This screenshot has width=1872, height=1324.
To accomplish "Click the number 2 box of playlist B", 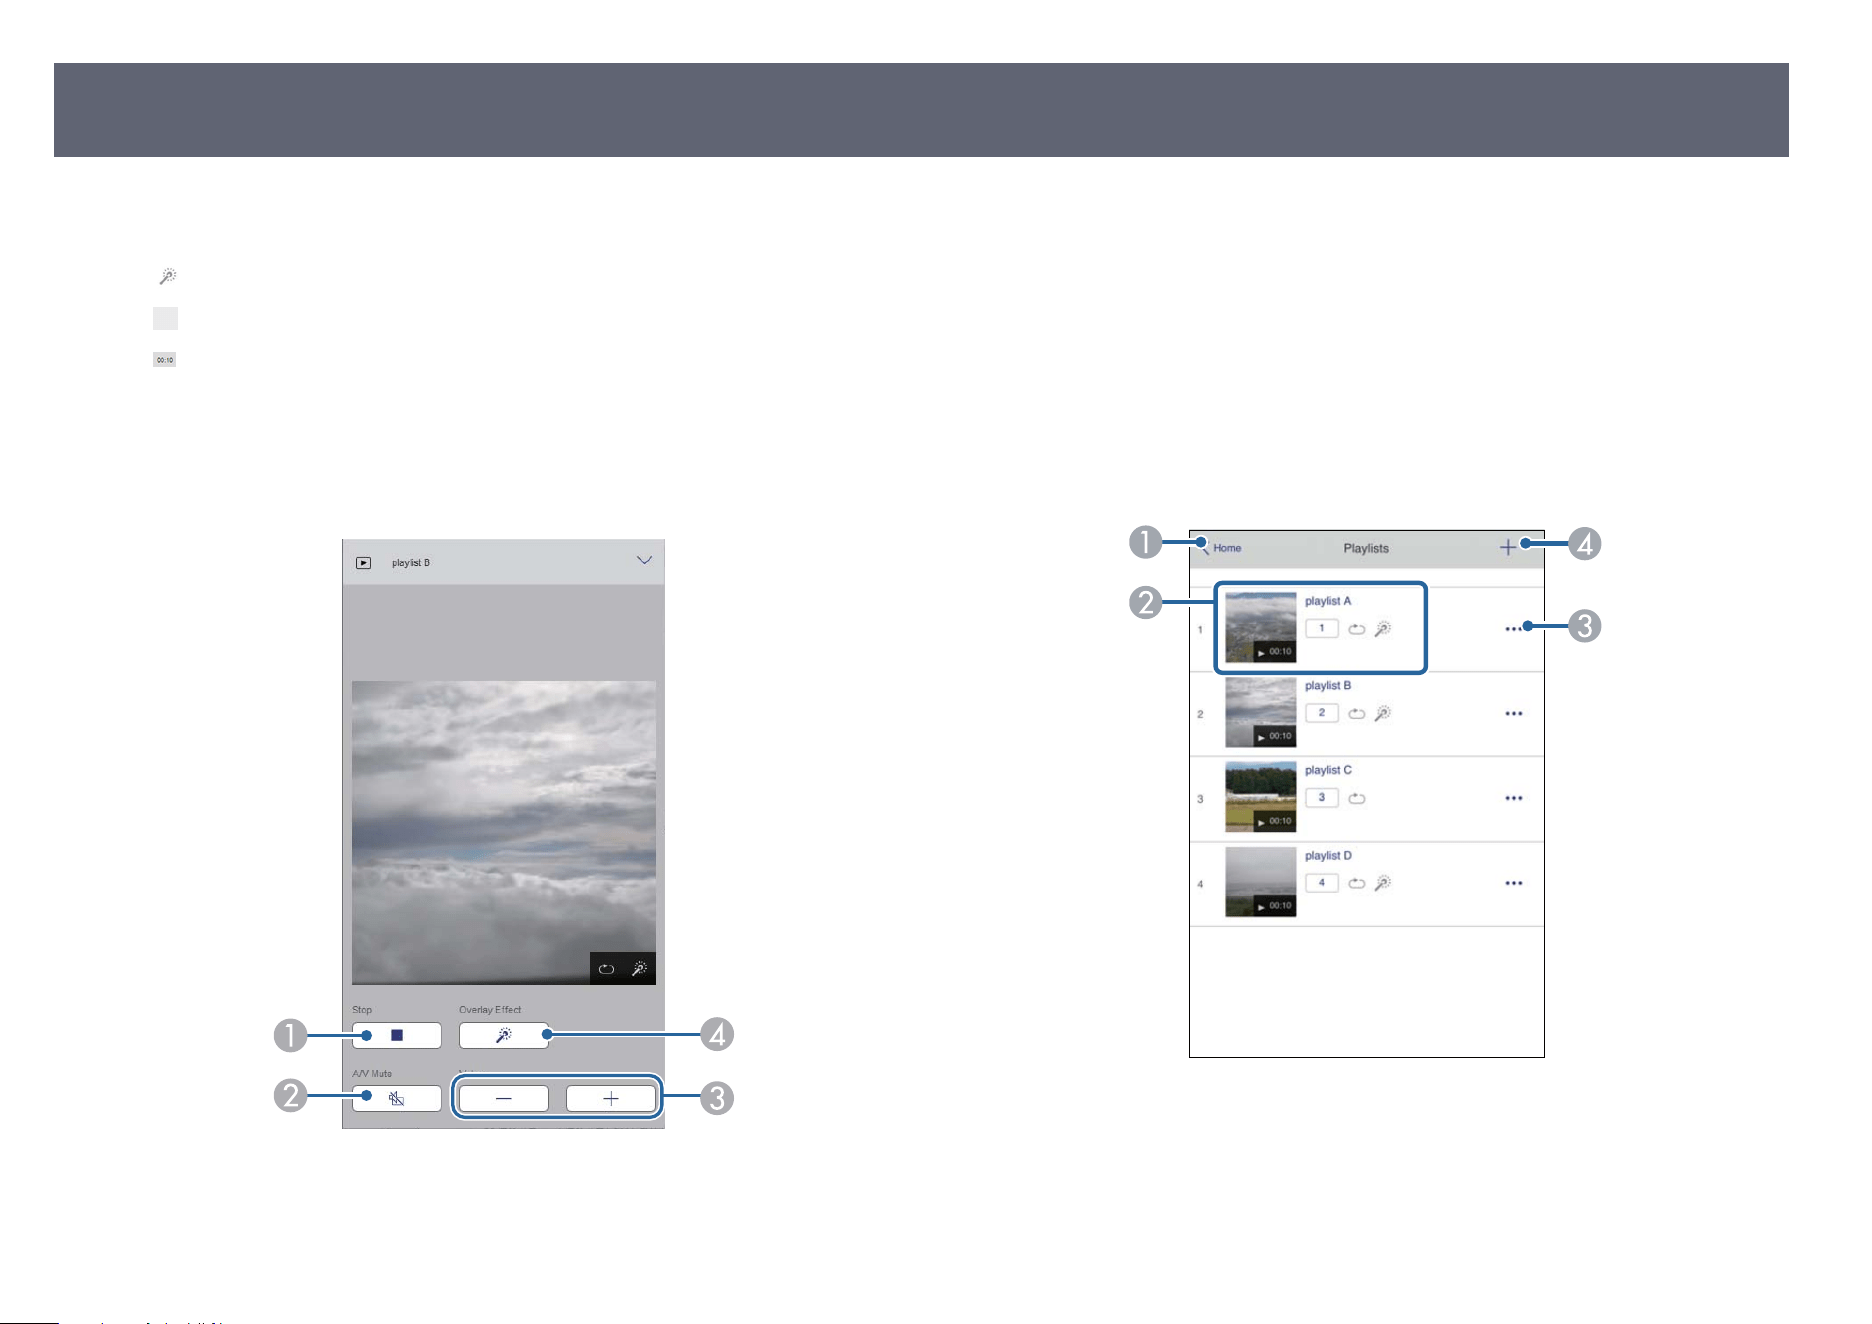I will pos(1322,713).
